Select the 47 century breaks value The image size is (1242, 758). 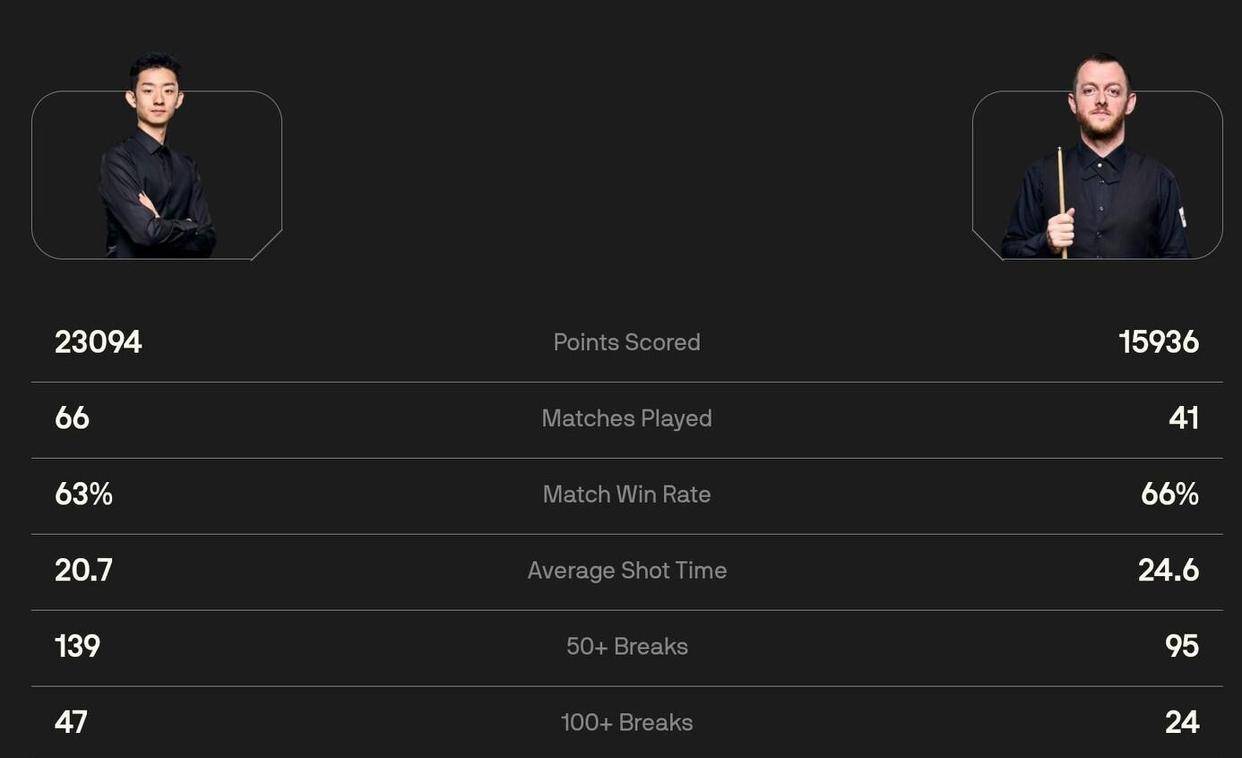pyautogui.click(x=71, y=722)
